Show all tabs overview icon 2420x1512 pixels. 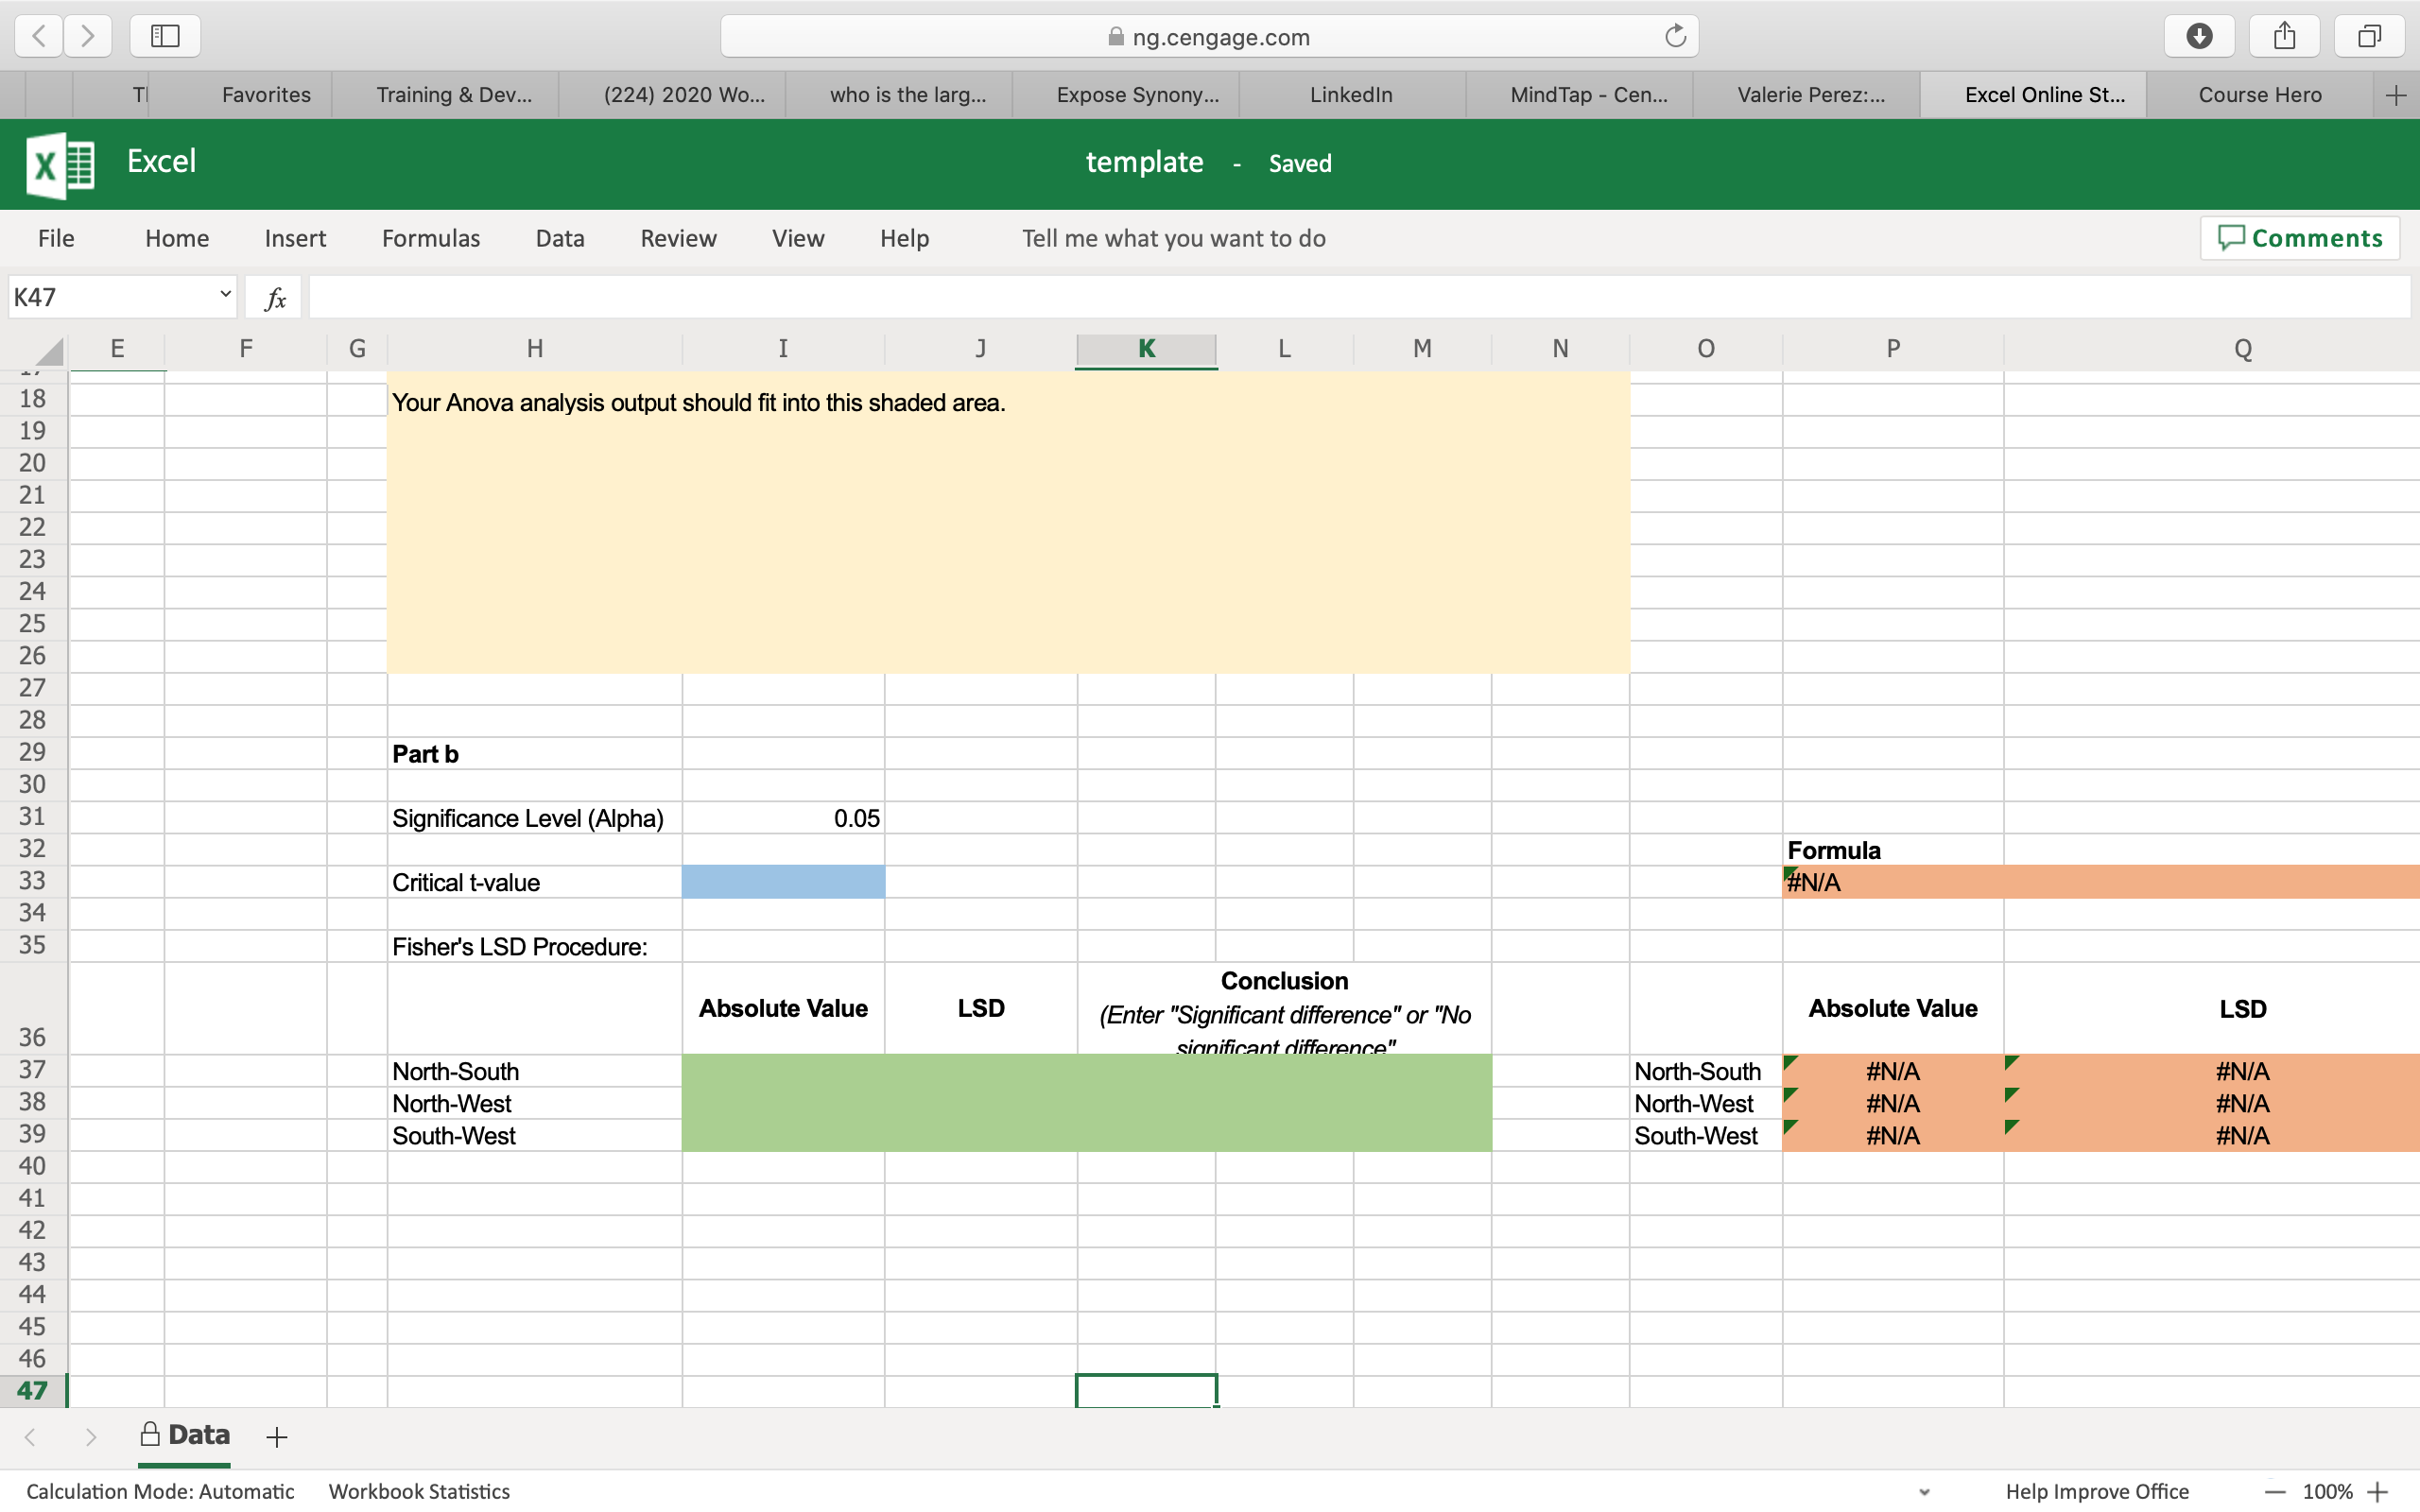pos(2368,36)
